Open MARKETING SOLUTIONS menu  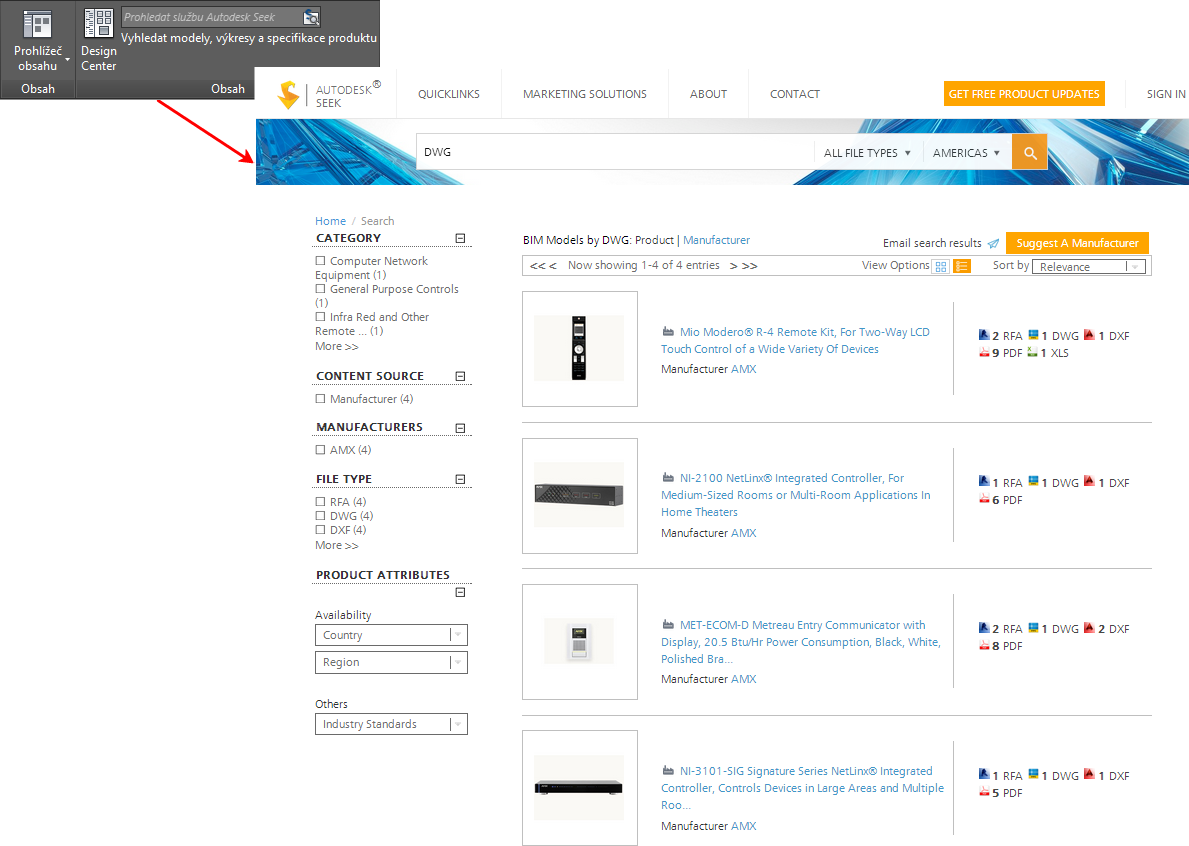click(585, 94)
